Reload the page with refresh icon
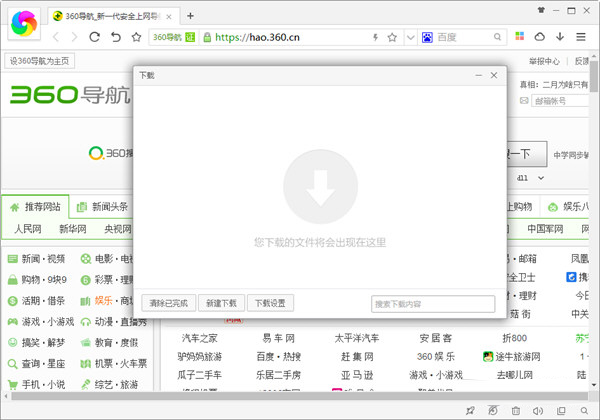The height and width of the screenshot is (420, 600). [x=95, y=37]
